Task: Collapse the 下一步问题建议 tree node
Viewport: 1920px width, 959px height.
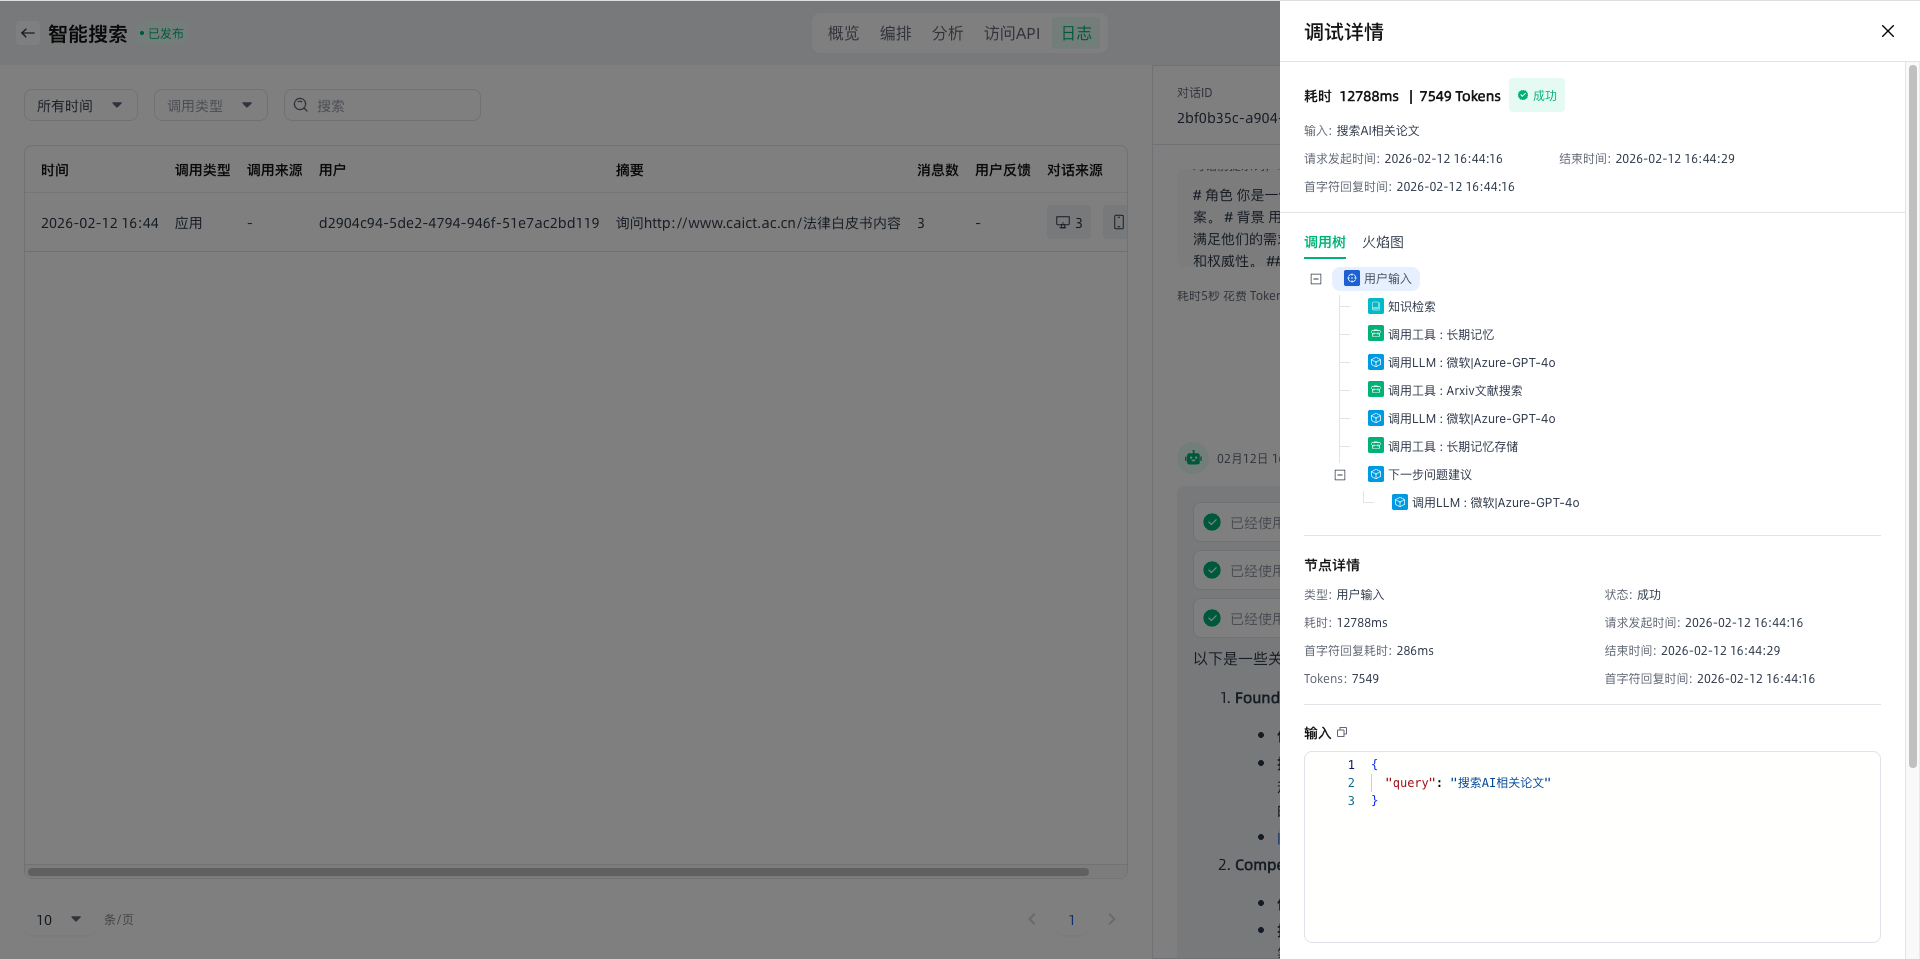Action: [1340, 475]
